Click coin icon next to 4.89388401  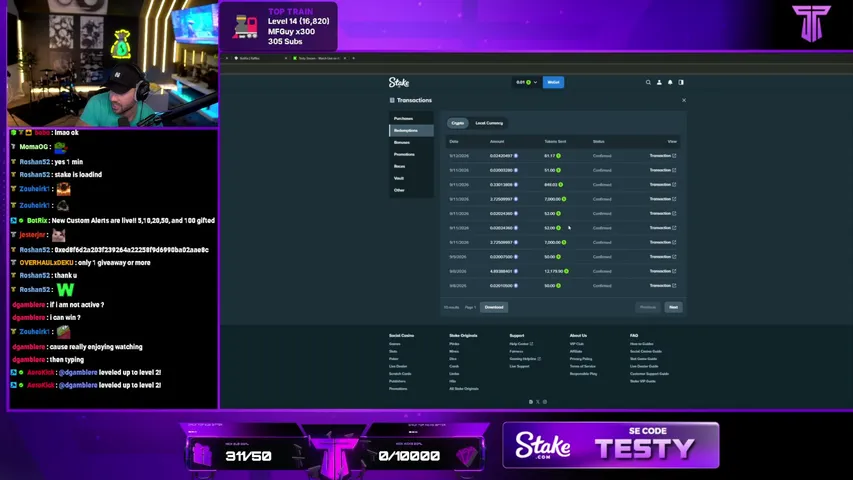click(516, 271)
